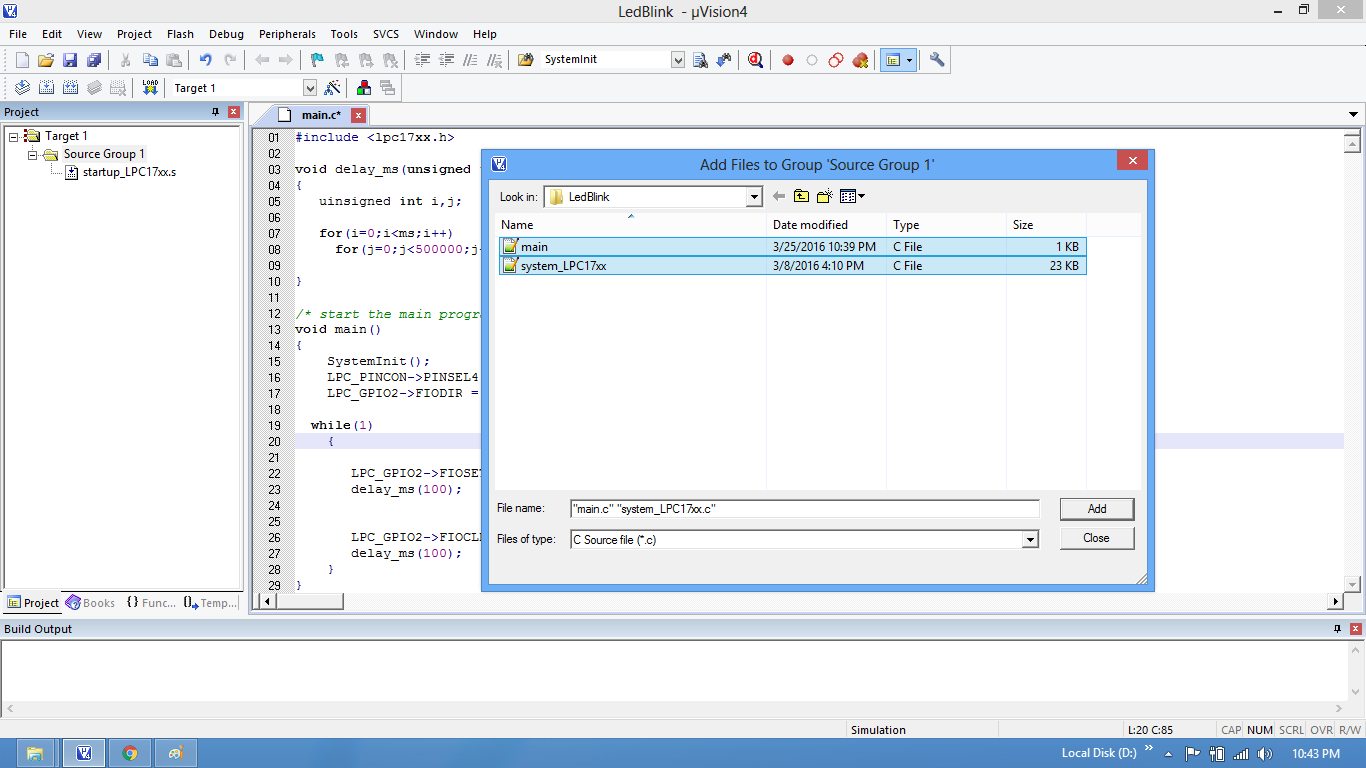The width and height of the screenshot is (1366, 768).
Task: Open File Explorer from the taskbar
Action: click(35, 753)
